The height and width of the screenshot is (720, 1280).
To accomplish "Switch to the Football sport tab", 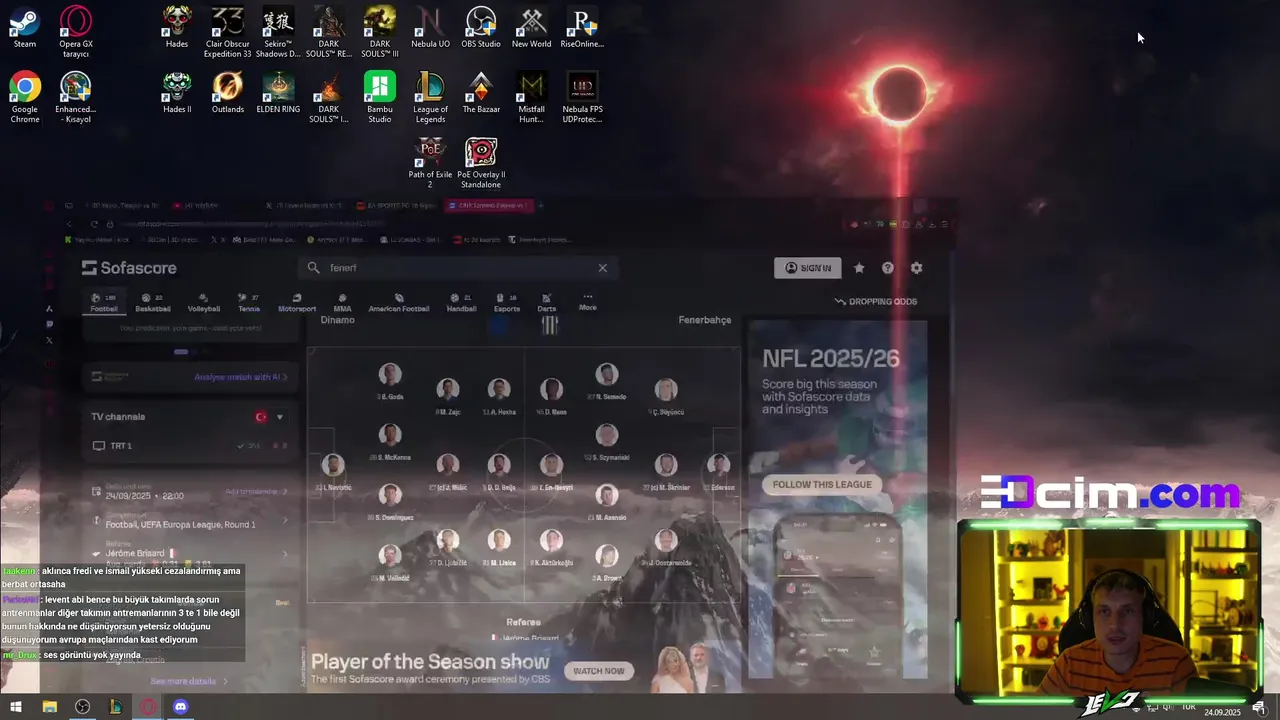I will [104, 303].
